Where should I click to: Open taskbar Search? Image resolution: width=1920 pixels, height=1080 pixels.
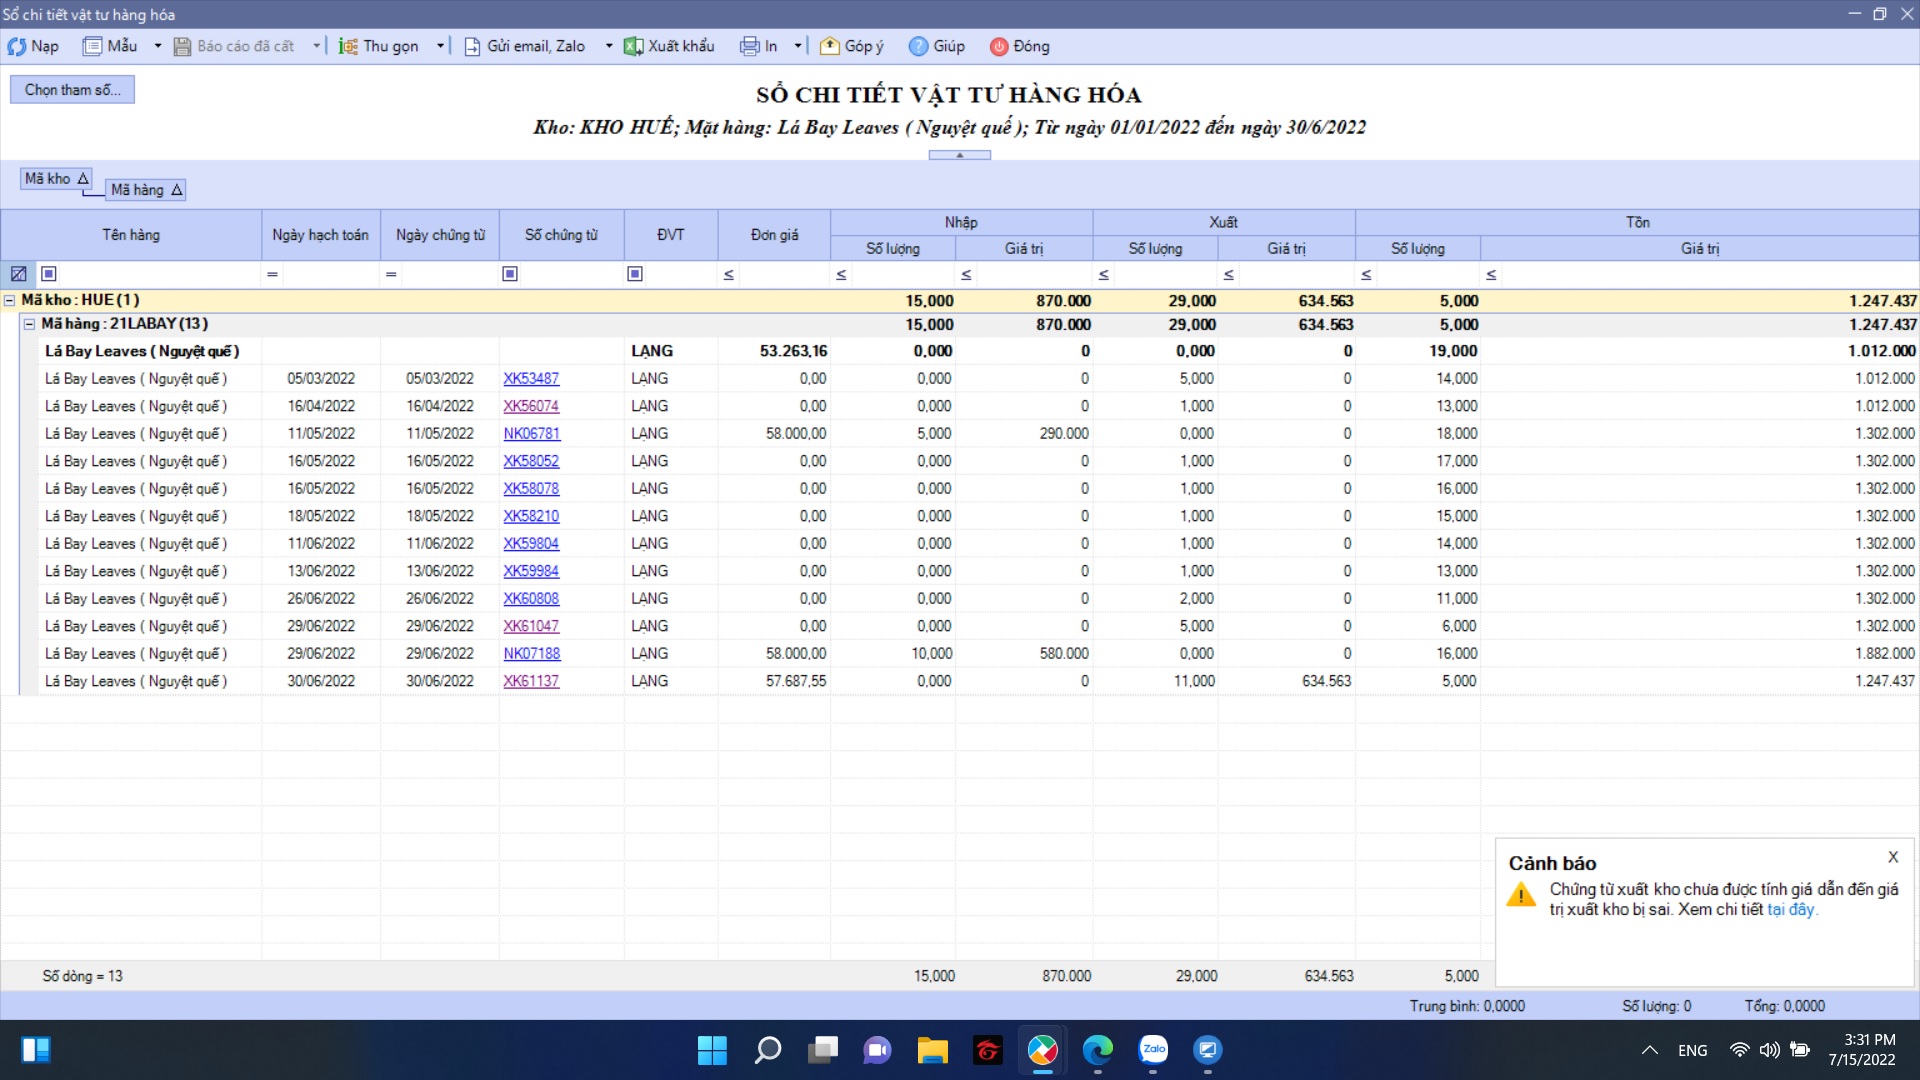pos(767,1050)
